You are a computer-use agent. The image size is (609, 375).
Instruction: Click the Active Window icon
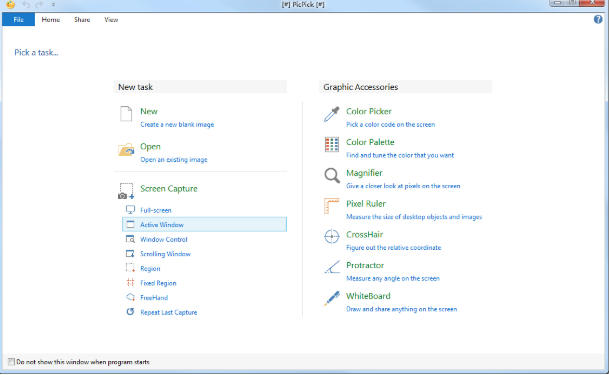(x=130, y=224)
